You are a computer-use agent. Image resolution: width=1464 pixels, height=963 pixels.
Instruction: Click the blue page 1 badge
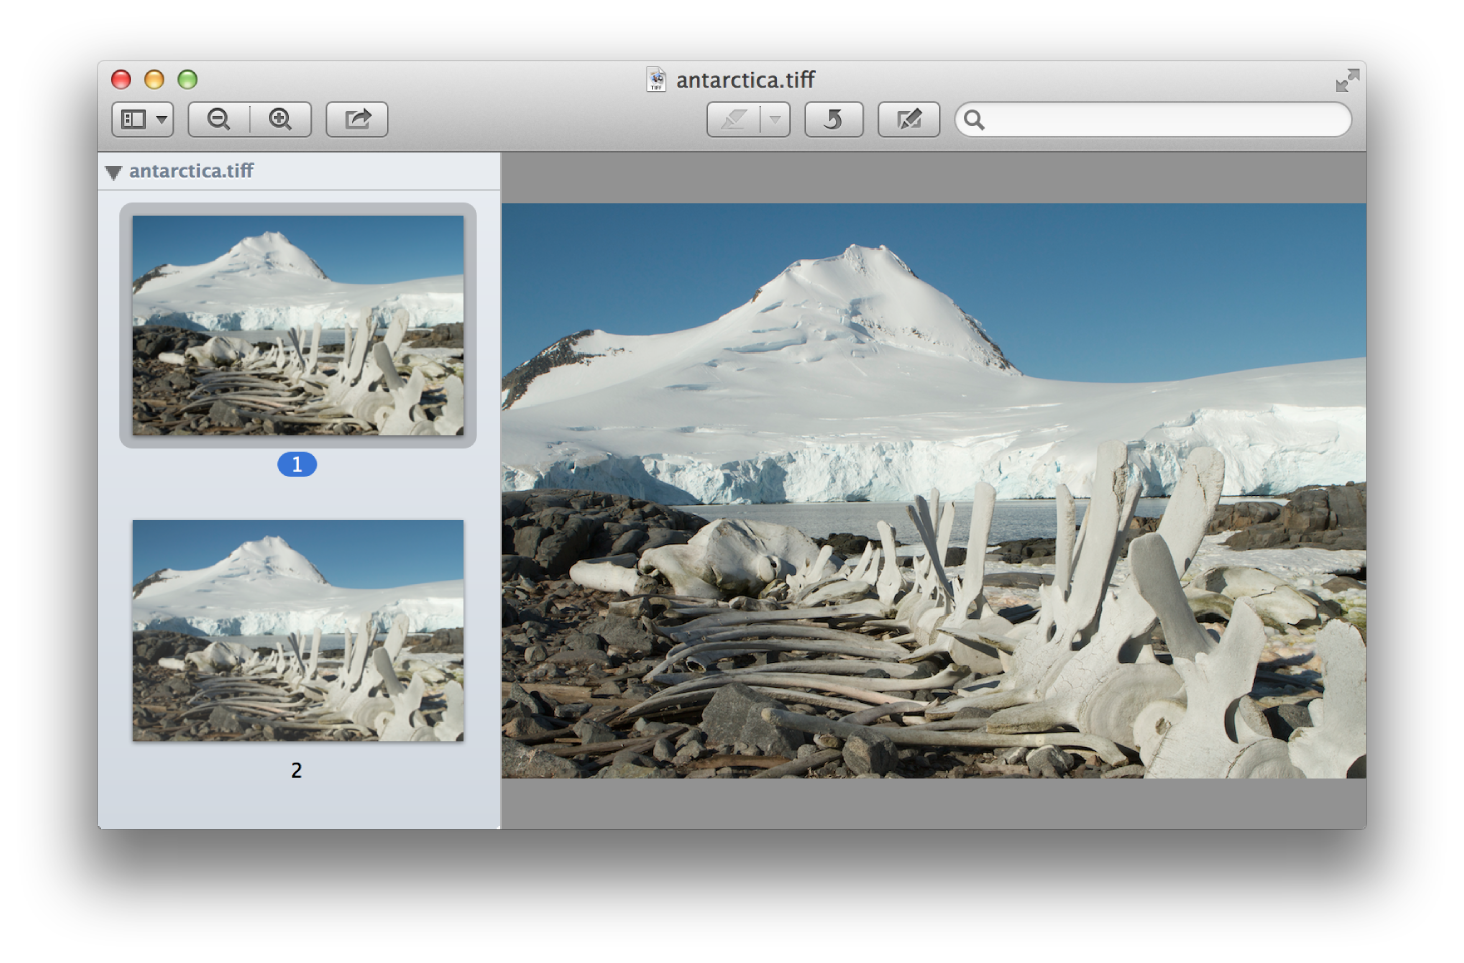pos(297,464)
